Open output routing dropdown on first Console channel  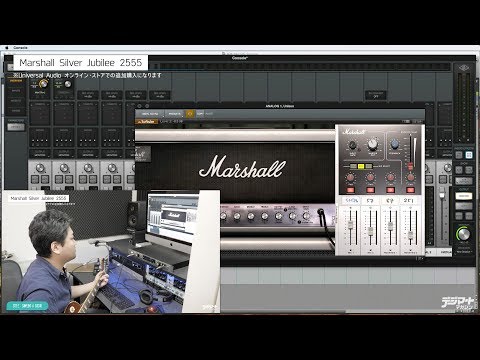[40, 154]
